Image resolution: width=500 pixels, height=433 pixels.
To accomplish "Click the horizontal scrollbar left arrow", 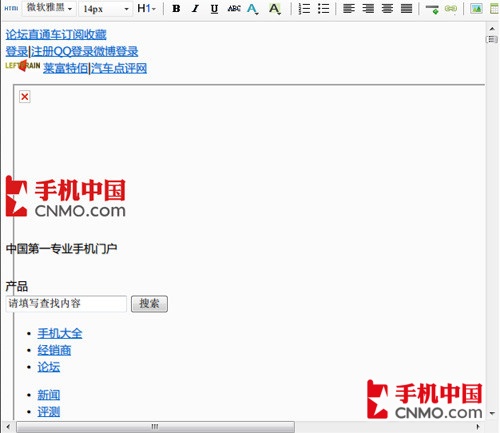I will point(8,426).
